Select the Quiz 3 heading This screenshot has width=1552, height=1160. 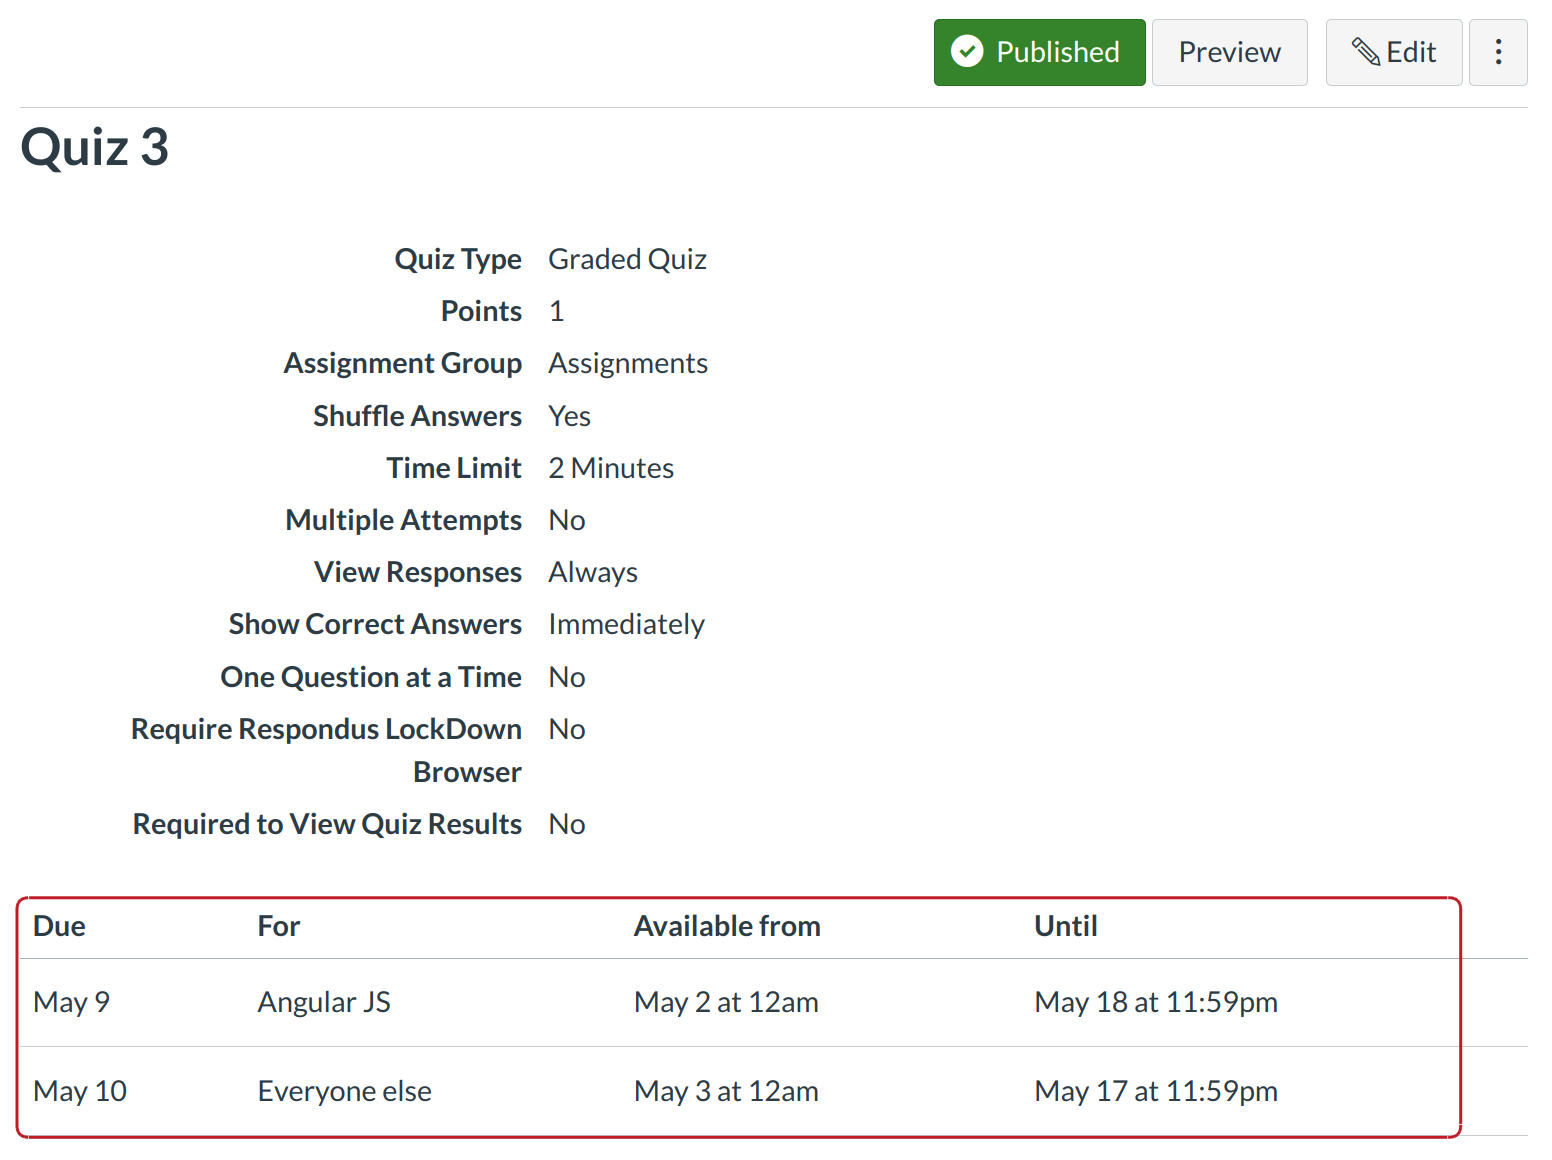(x=95, y=148)
